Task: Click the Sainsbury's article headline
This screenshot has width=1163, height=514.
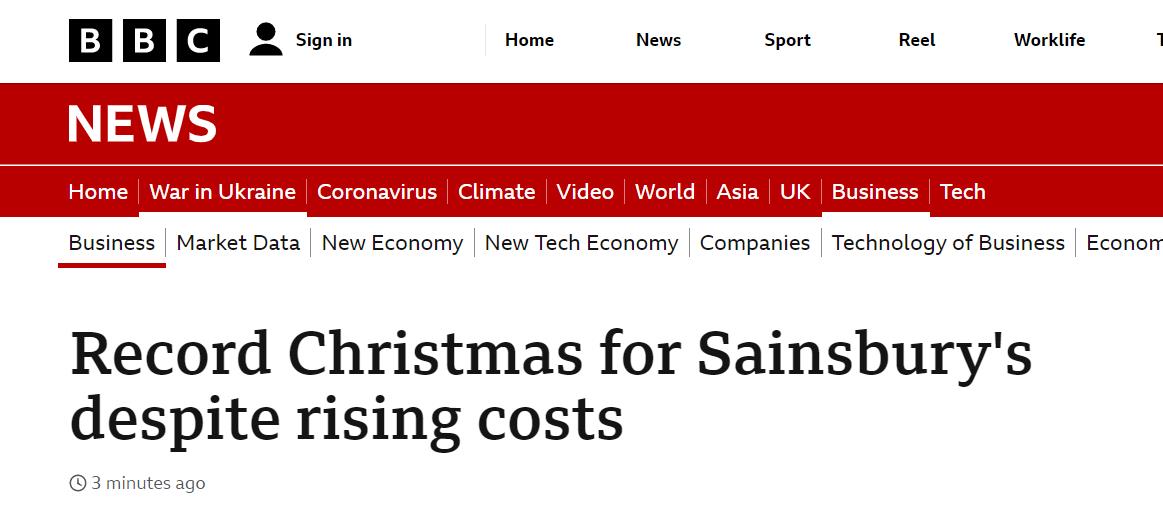Action: 550,385
